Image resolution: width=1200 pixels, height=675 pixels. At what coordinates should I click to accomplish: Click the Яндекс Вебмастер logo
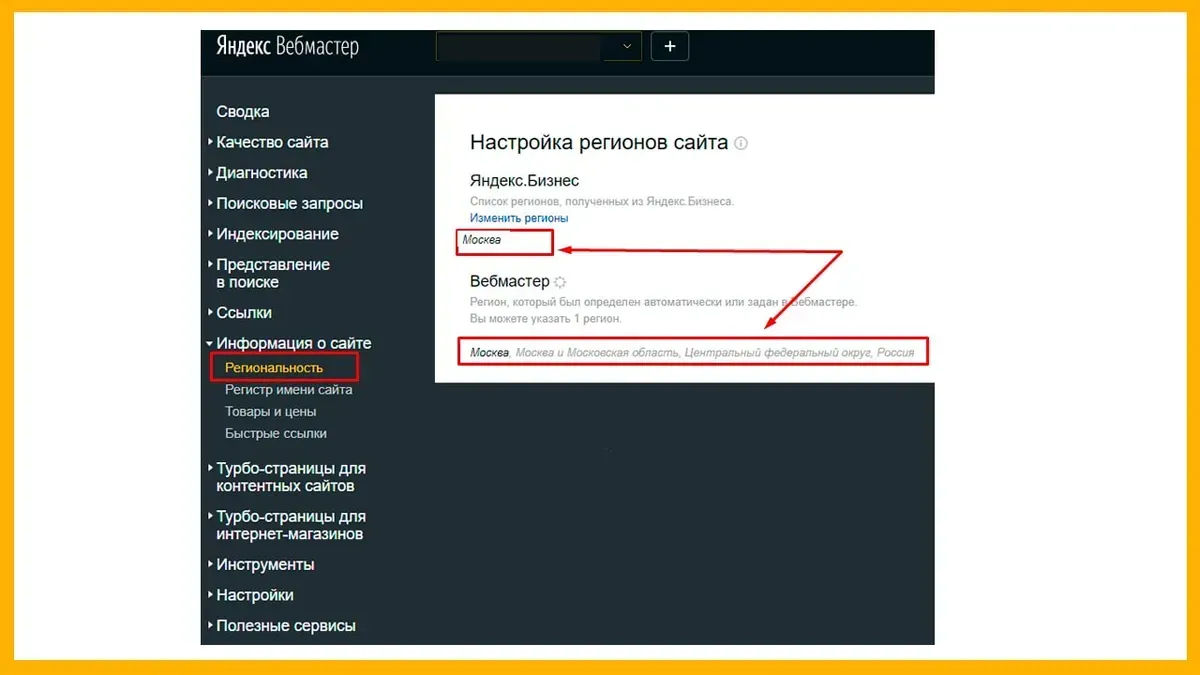287,47
